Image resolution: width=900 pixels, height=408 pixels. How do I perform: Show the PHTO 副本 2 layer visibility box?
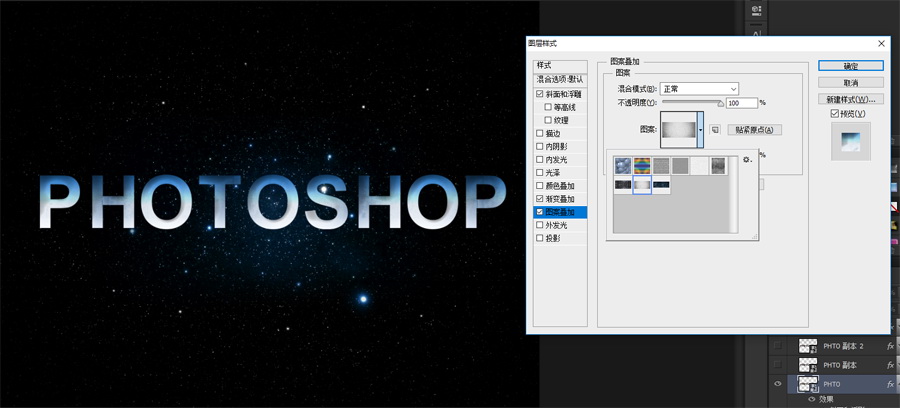(x=778, y=346)
